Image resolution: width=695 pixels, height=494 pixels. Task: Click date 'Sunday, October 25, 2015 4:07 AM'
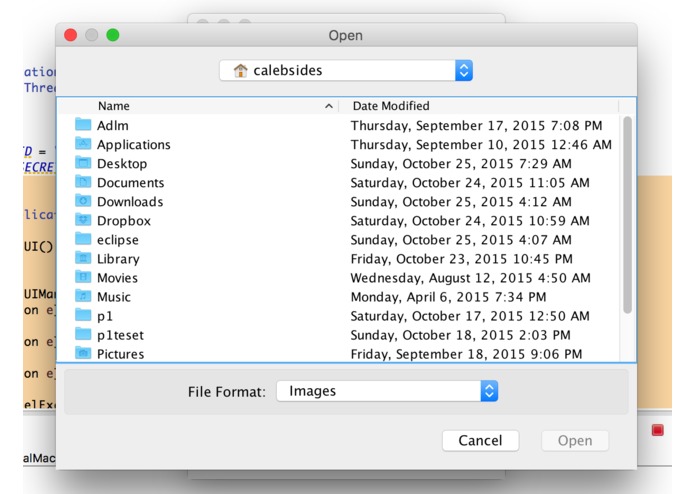(x=461, y=240)
